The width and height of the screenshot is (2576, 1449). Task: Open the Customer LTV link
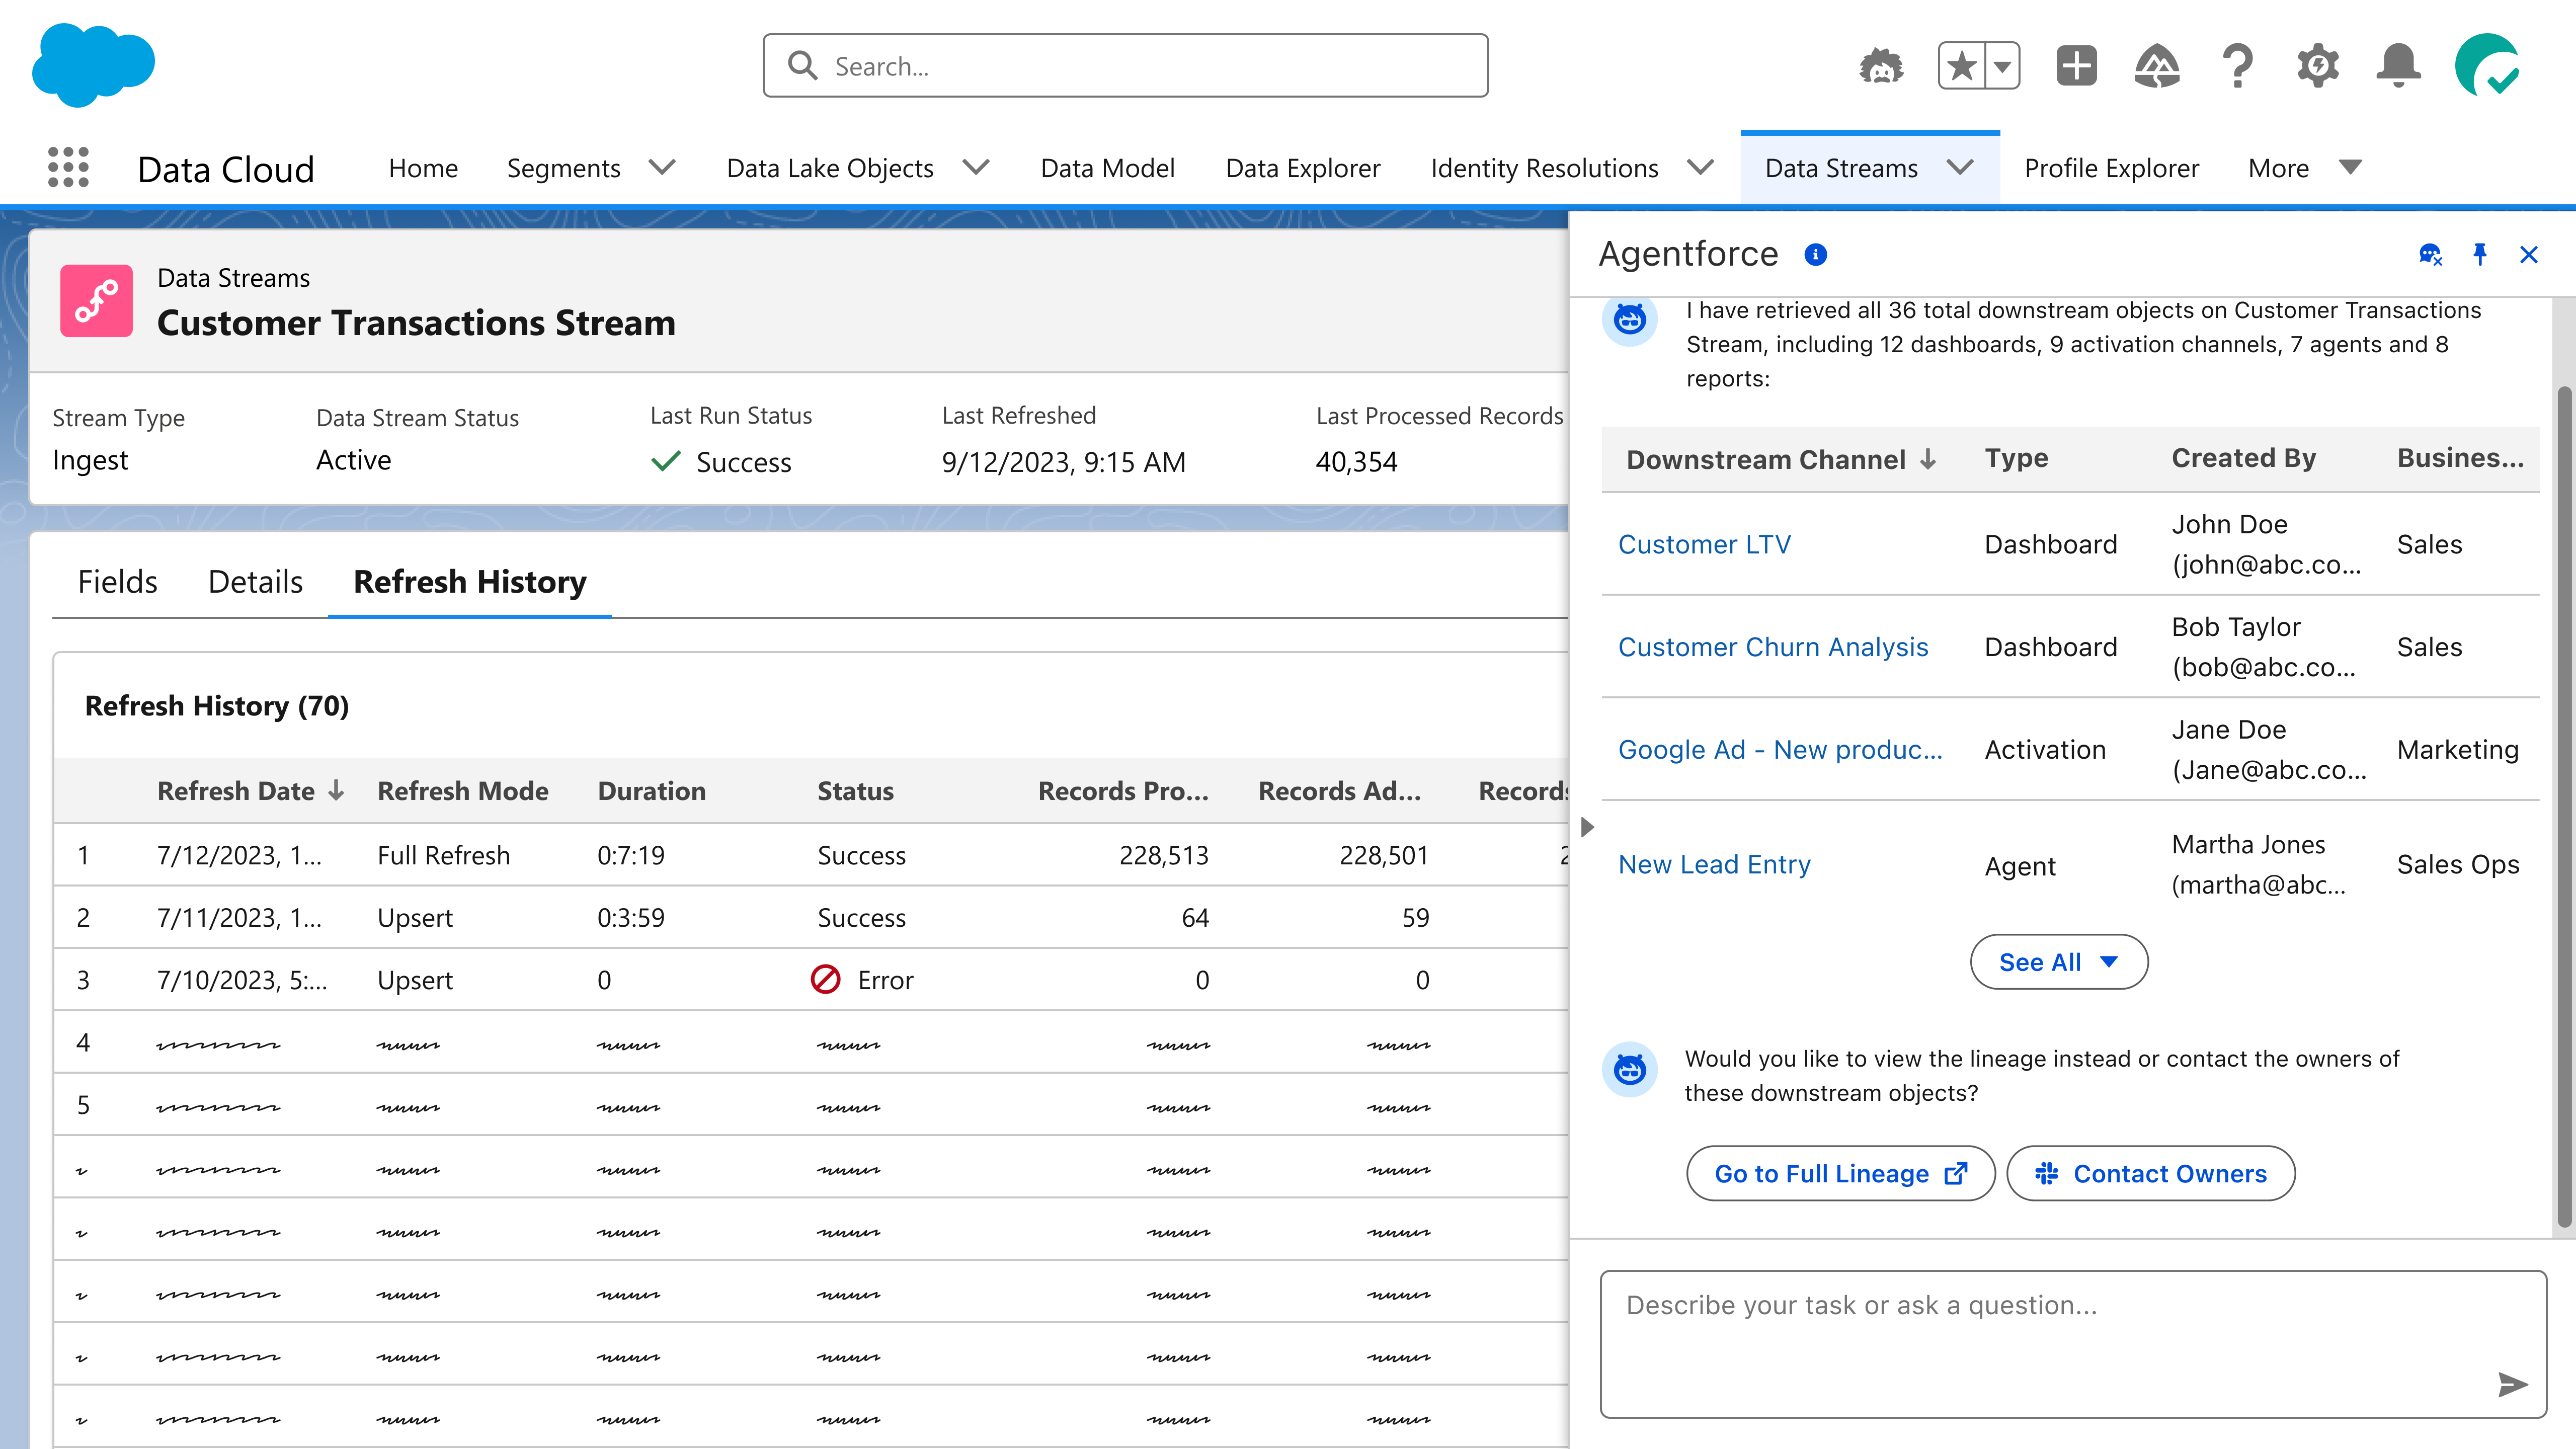(1704, 544)
